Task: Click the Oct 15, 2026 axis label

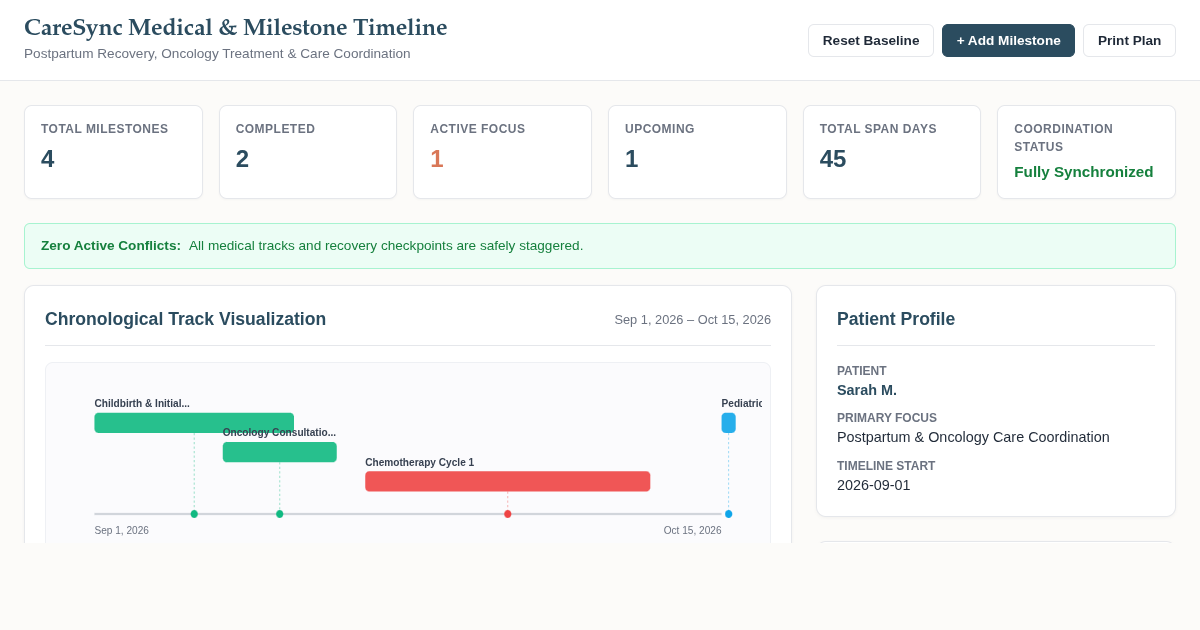Action: [x=692, y=531]
